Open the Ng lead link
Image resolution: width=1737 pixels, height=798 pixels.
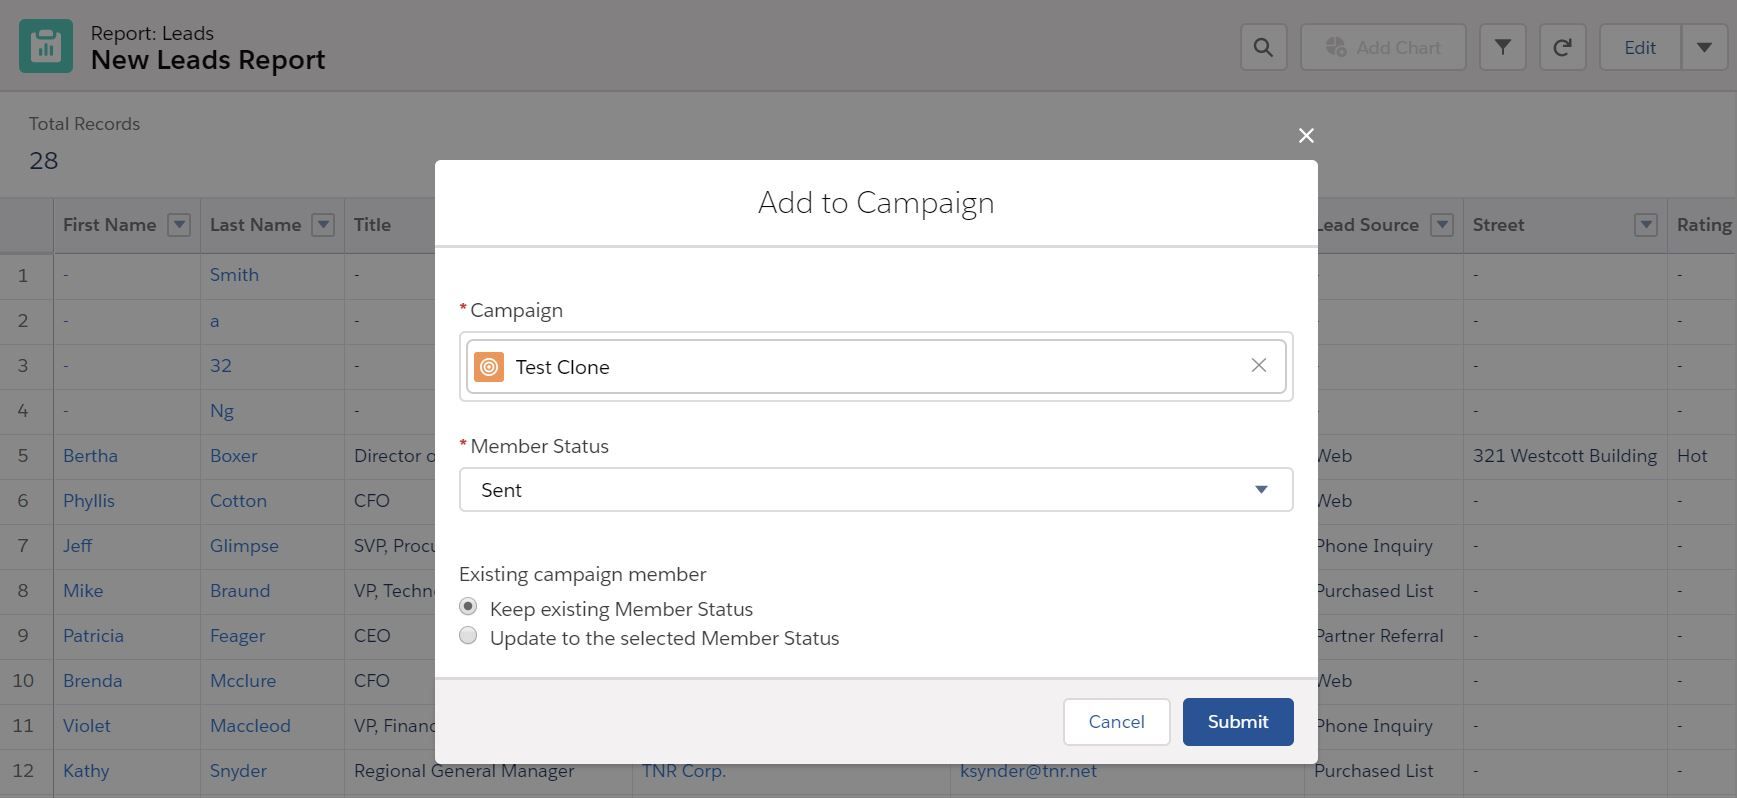coord(222,411)
